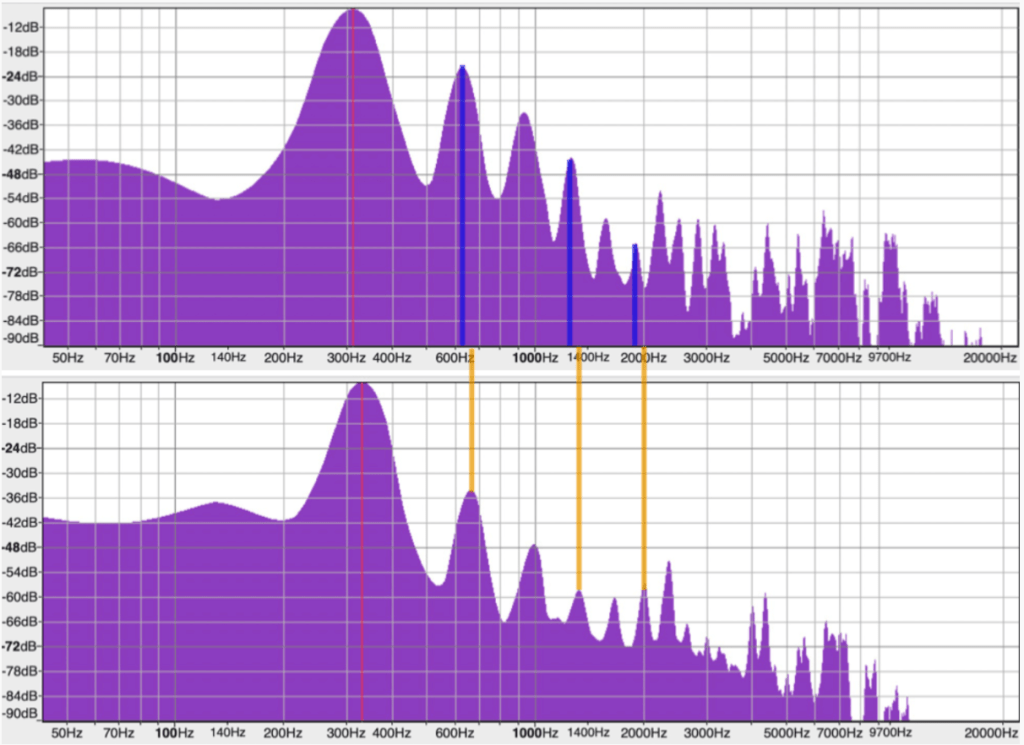
Task: Click the 140Hz label on the bottom frequency axis
Action: click(x=227, y=731)
